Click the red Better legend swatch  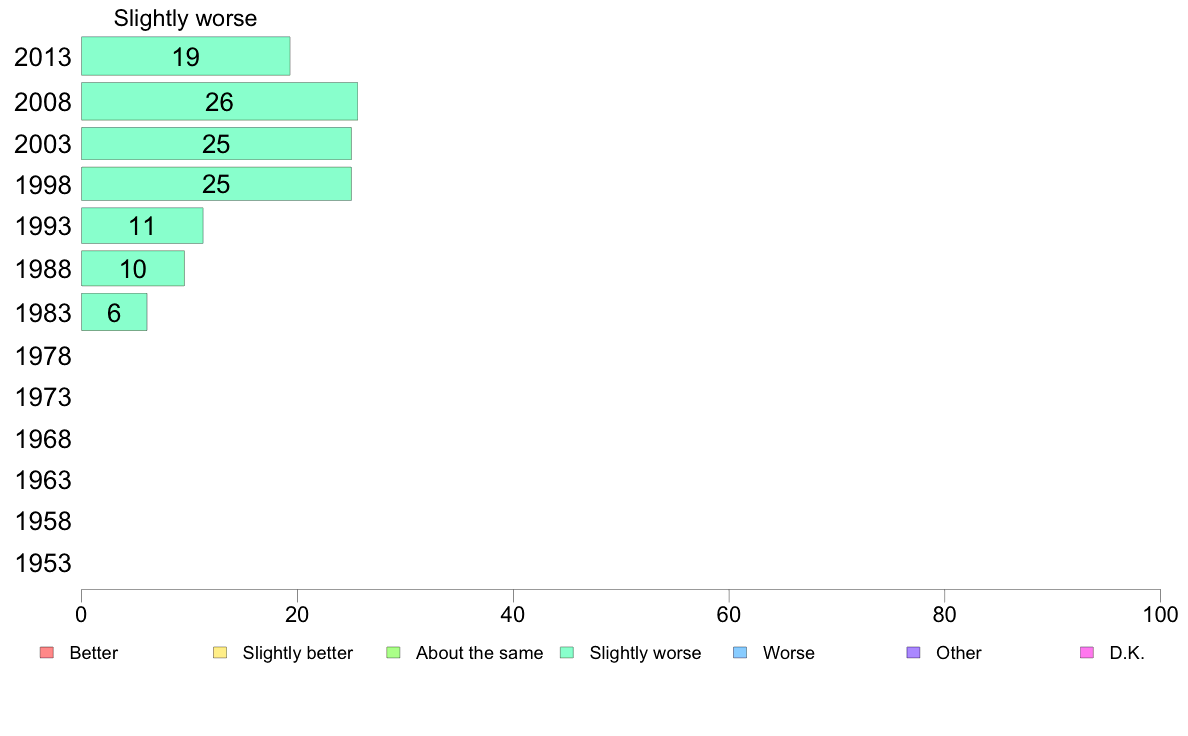(x=46, y=653)
